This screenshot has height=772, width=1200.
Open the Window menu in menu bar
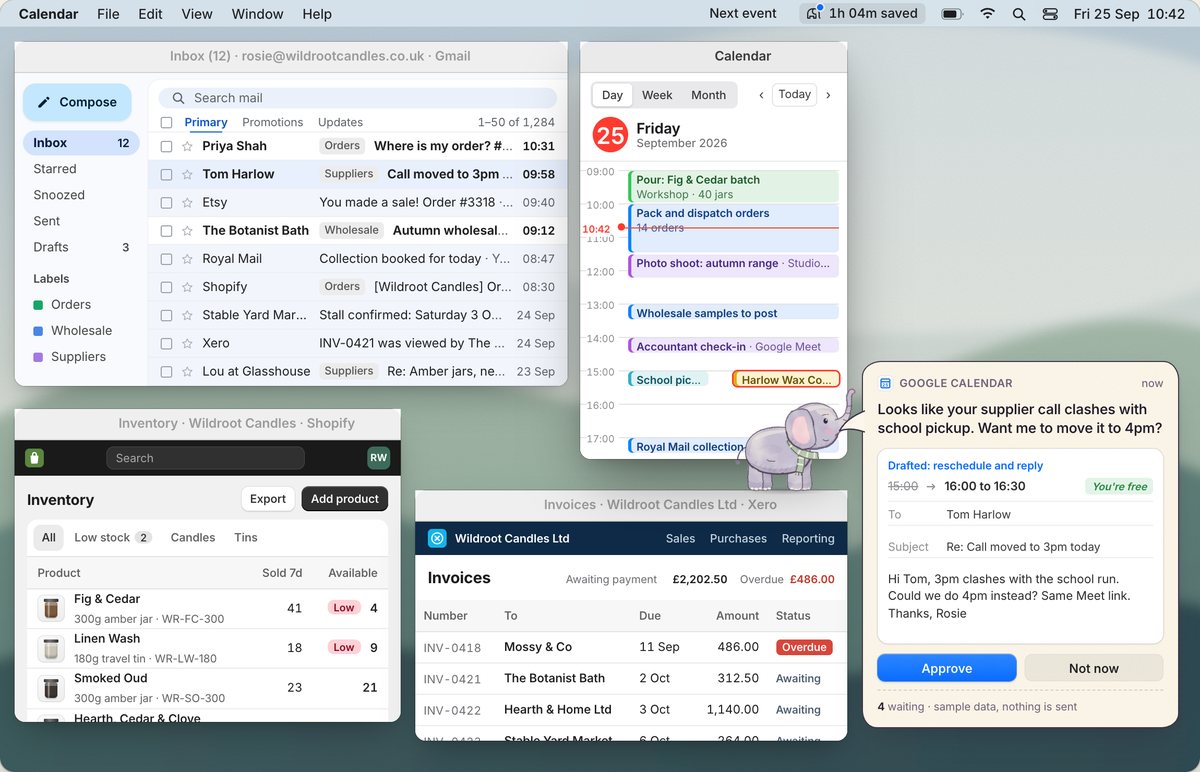257,14
